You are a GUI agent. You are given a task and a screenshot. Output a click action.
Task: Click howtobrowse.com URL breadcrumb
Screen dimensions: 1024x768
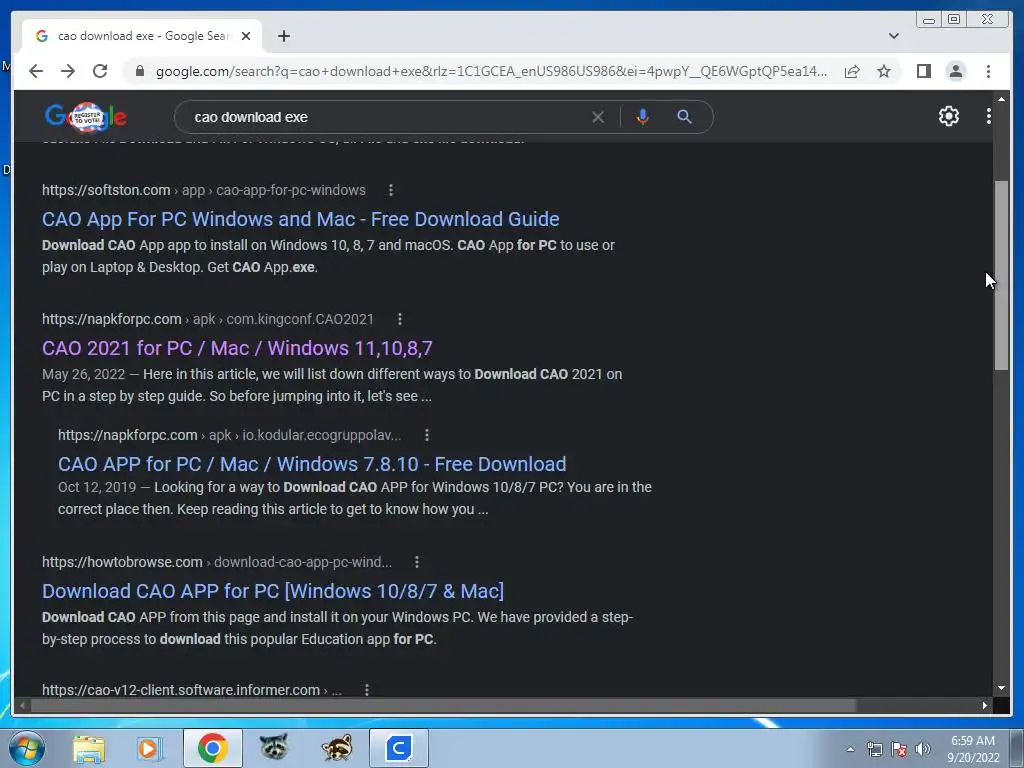point(217,562)
